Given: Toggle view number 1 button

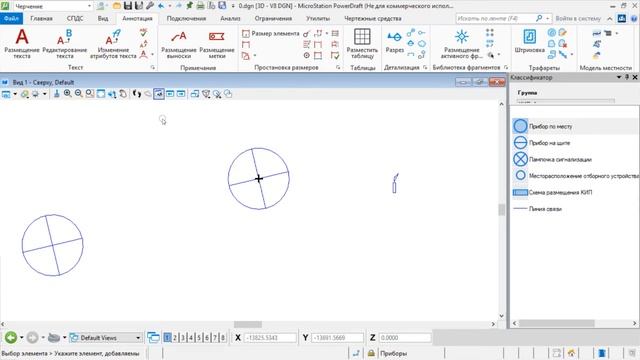Looking at the screenshot, I should (167, 338).
